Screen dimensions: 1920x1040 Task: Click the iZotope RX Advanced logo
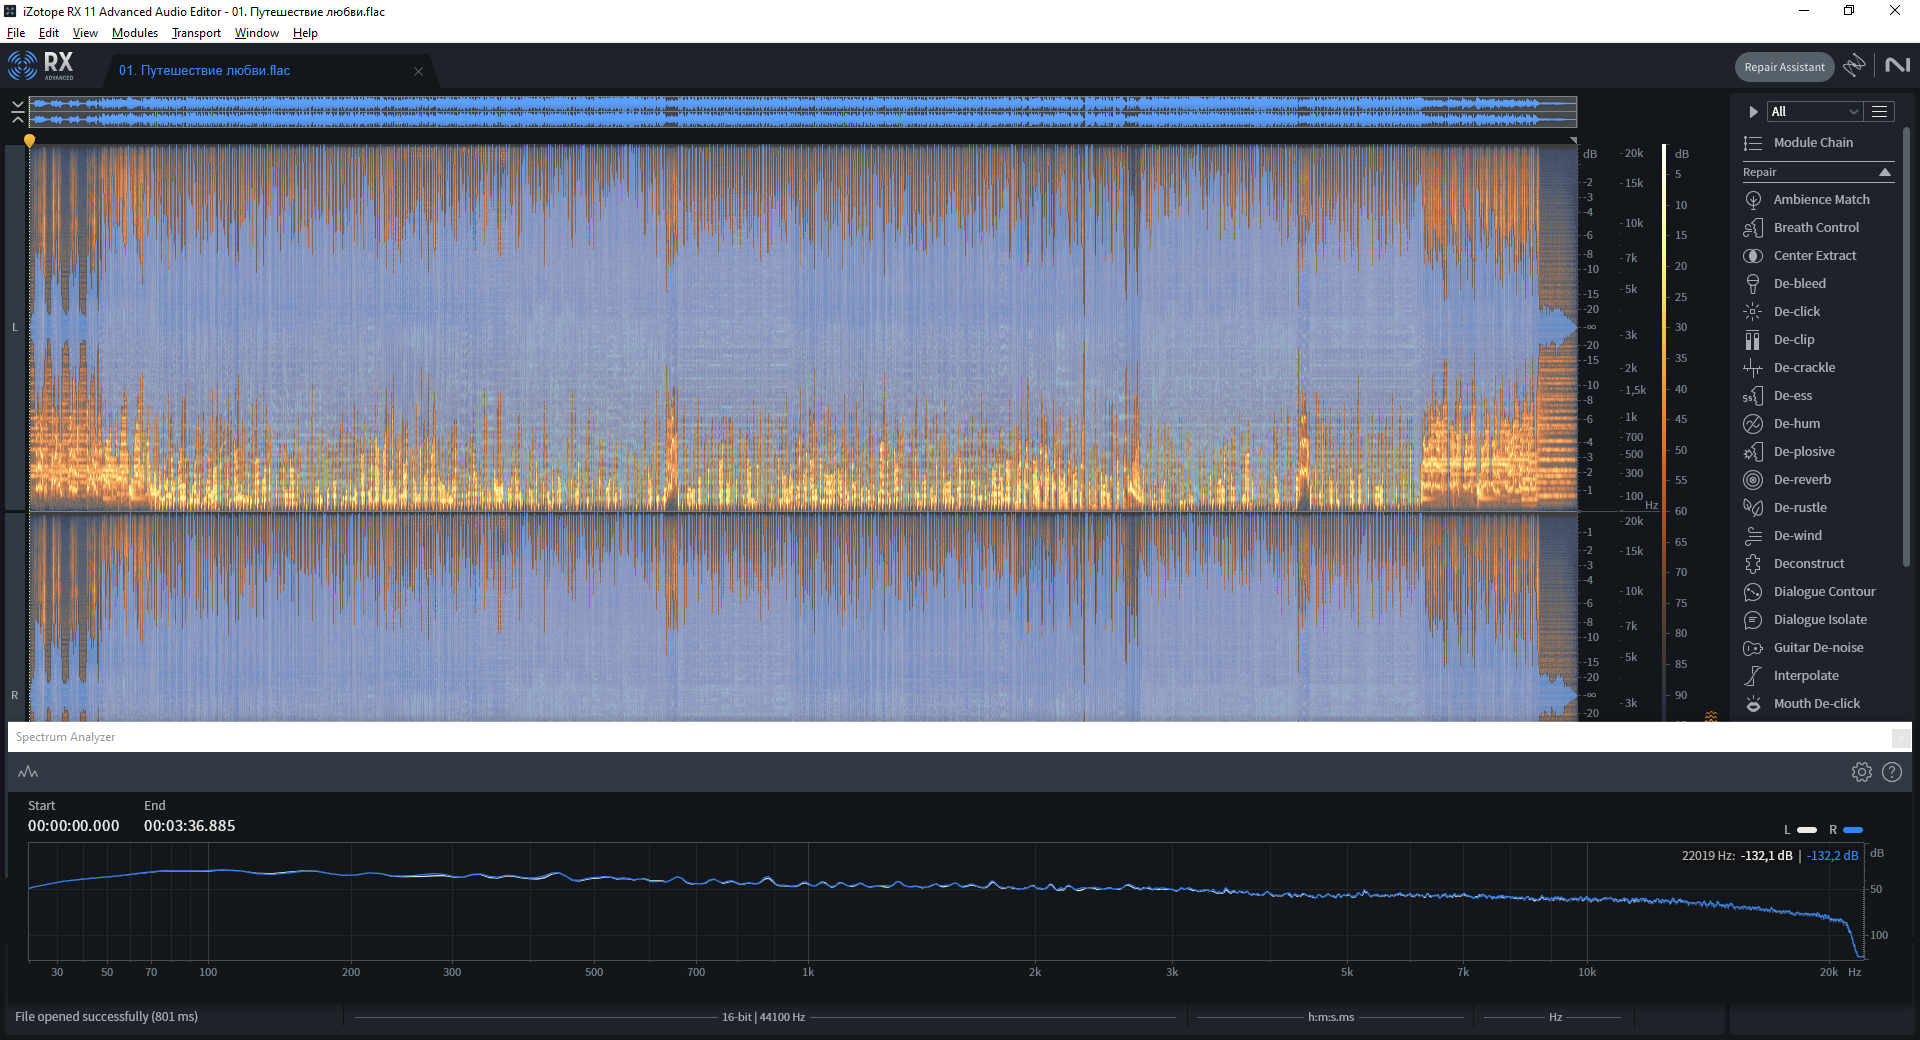pos(41,66)
